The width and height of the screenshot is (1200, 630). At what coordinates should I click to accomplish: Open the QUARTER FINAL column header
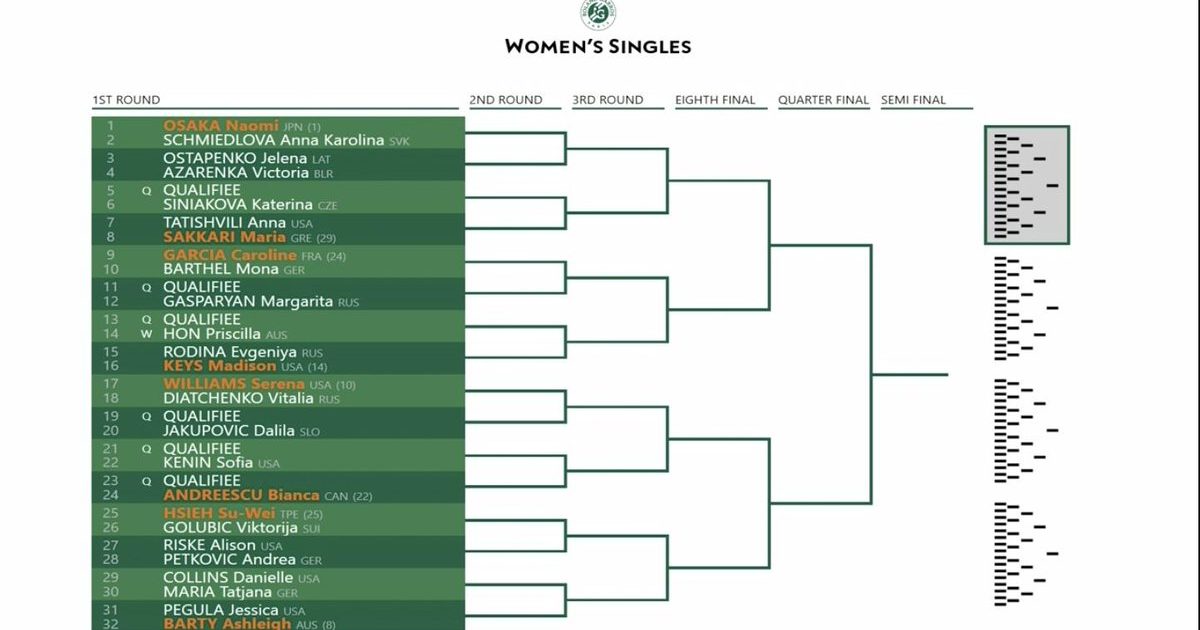coord(824,100)
